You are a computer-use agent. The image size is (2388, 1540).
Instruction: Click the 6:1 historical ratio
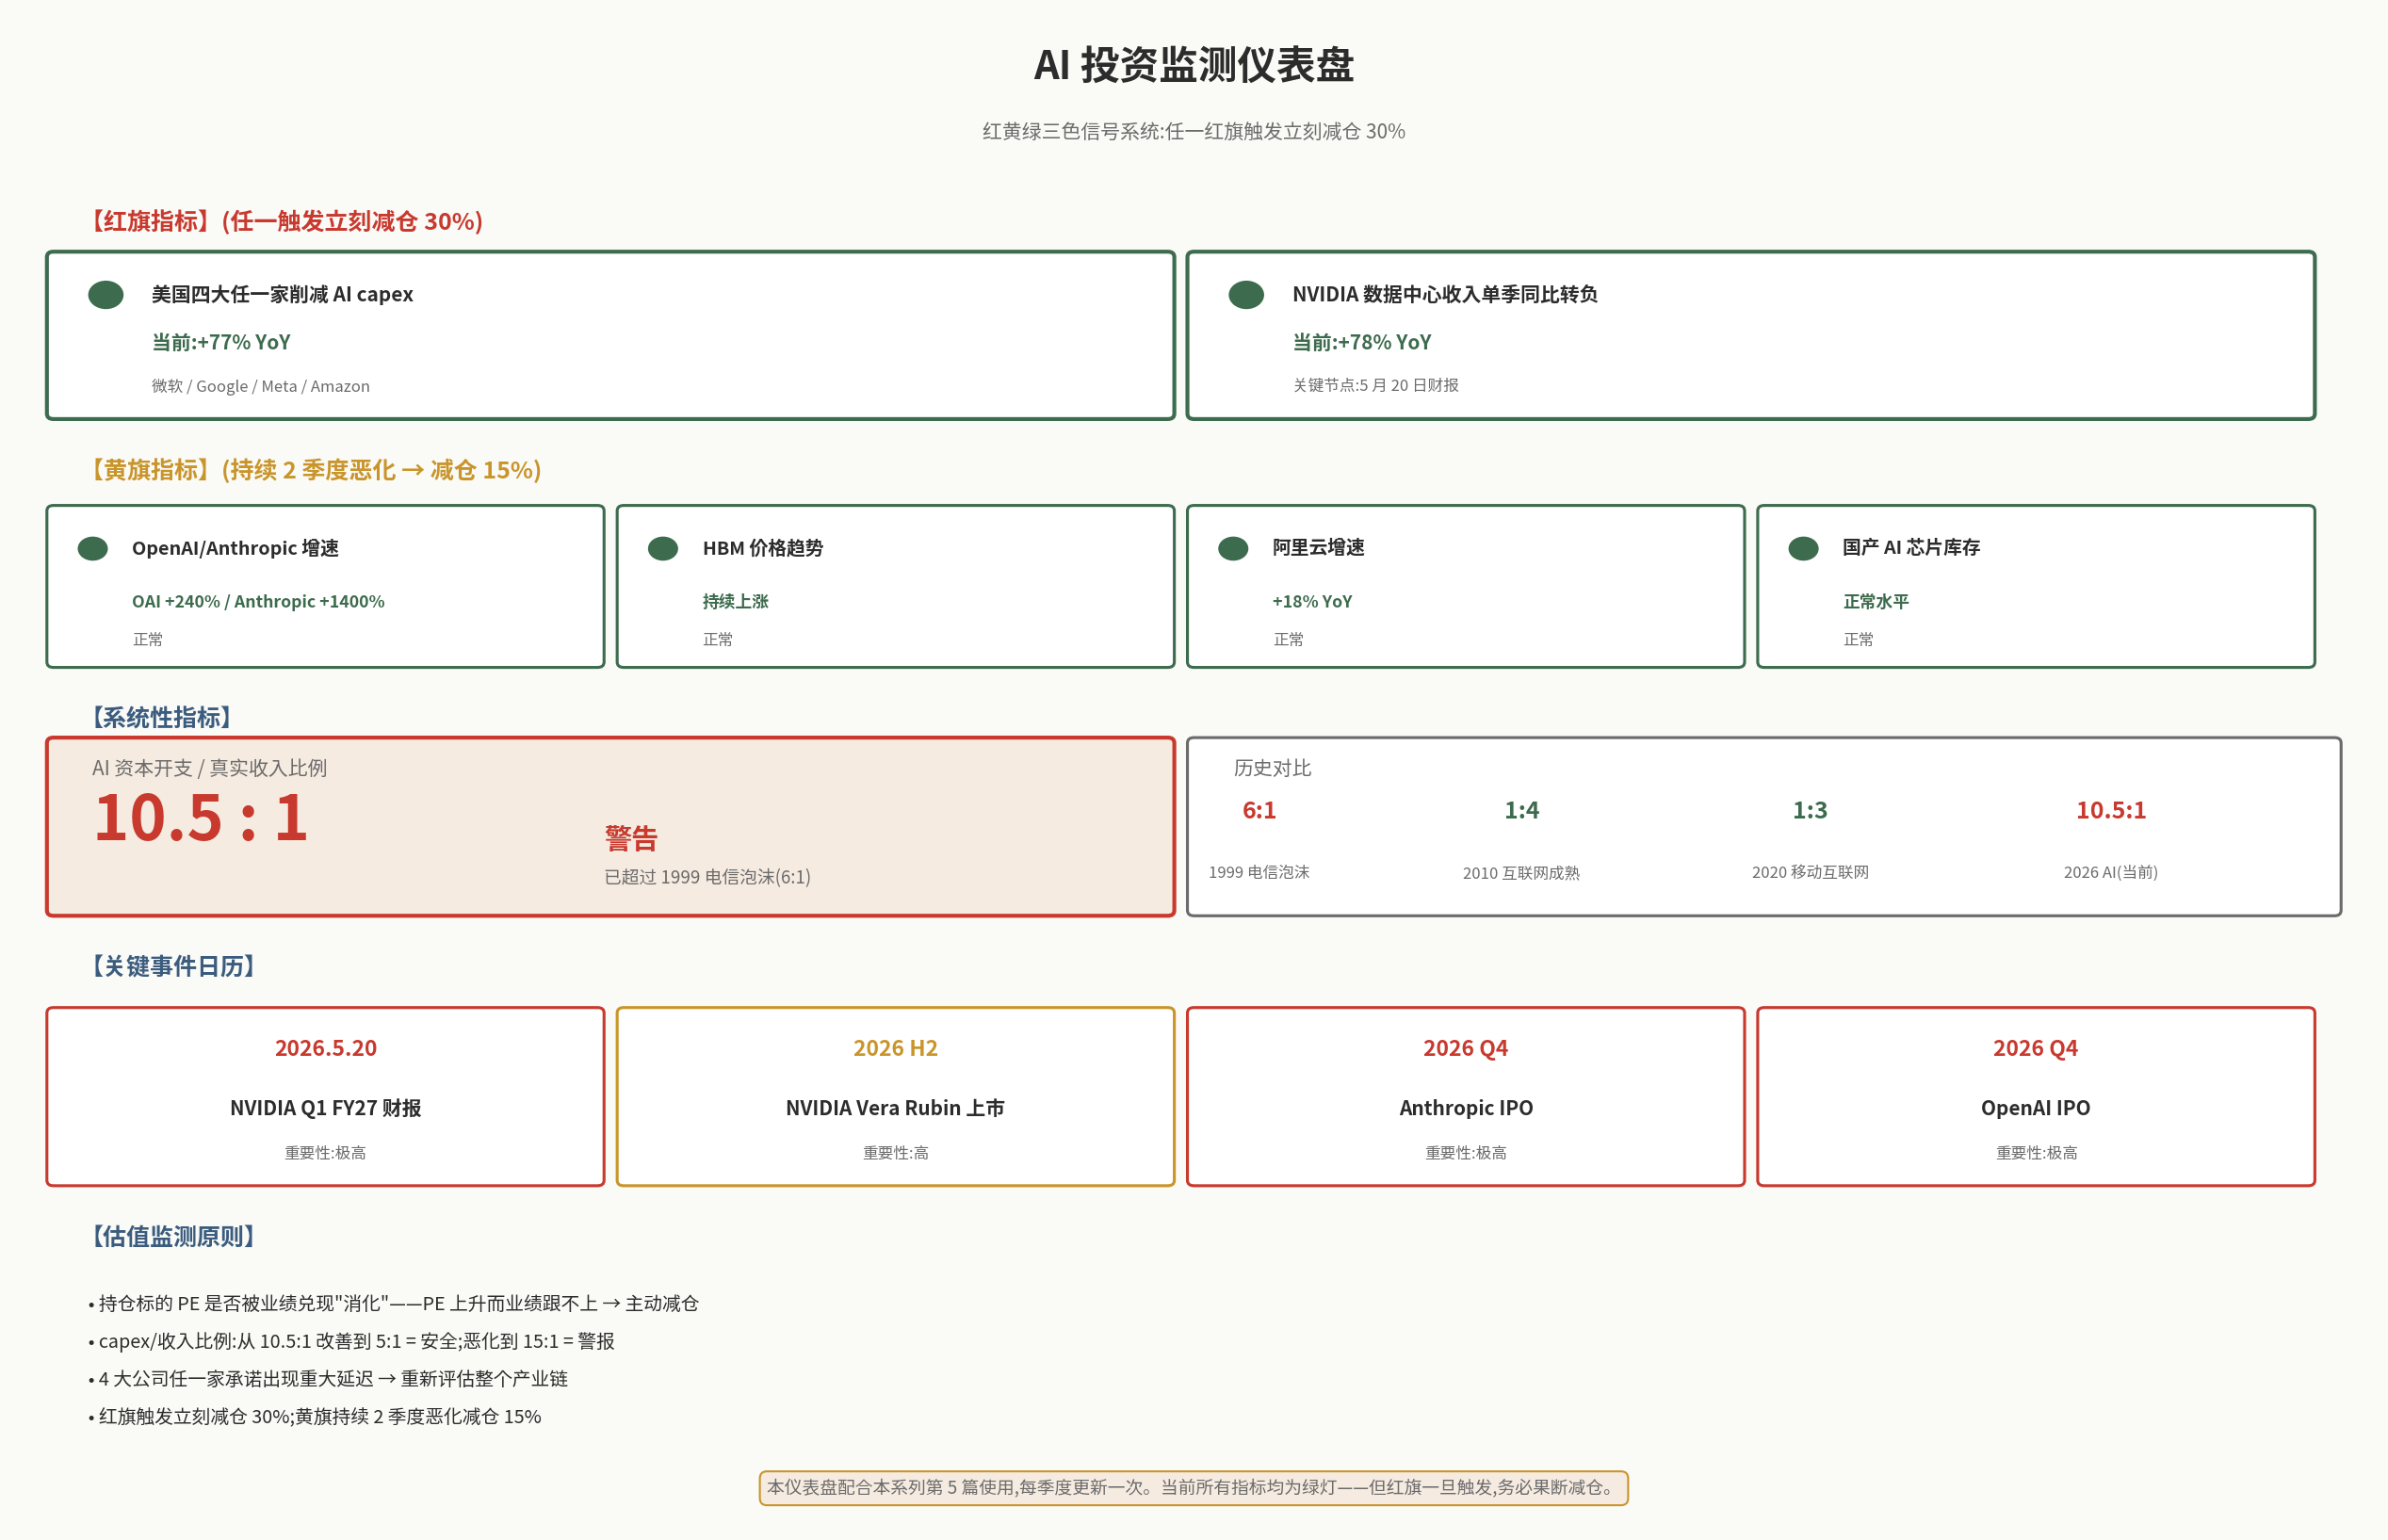pyautogui.click(x=1259, y=810)
